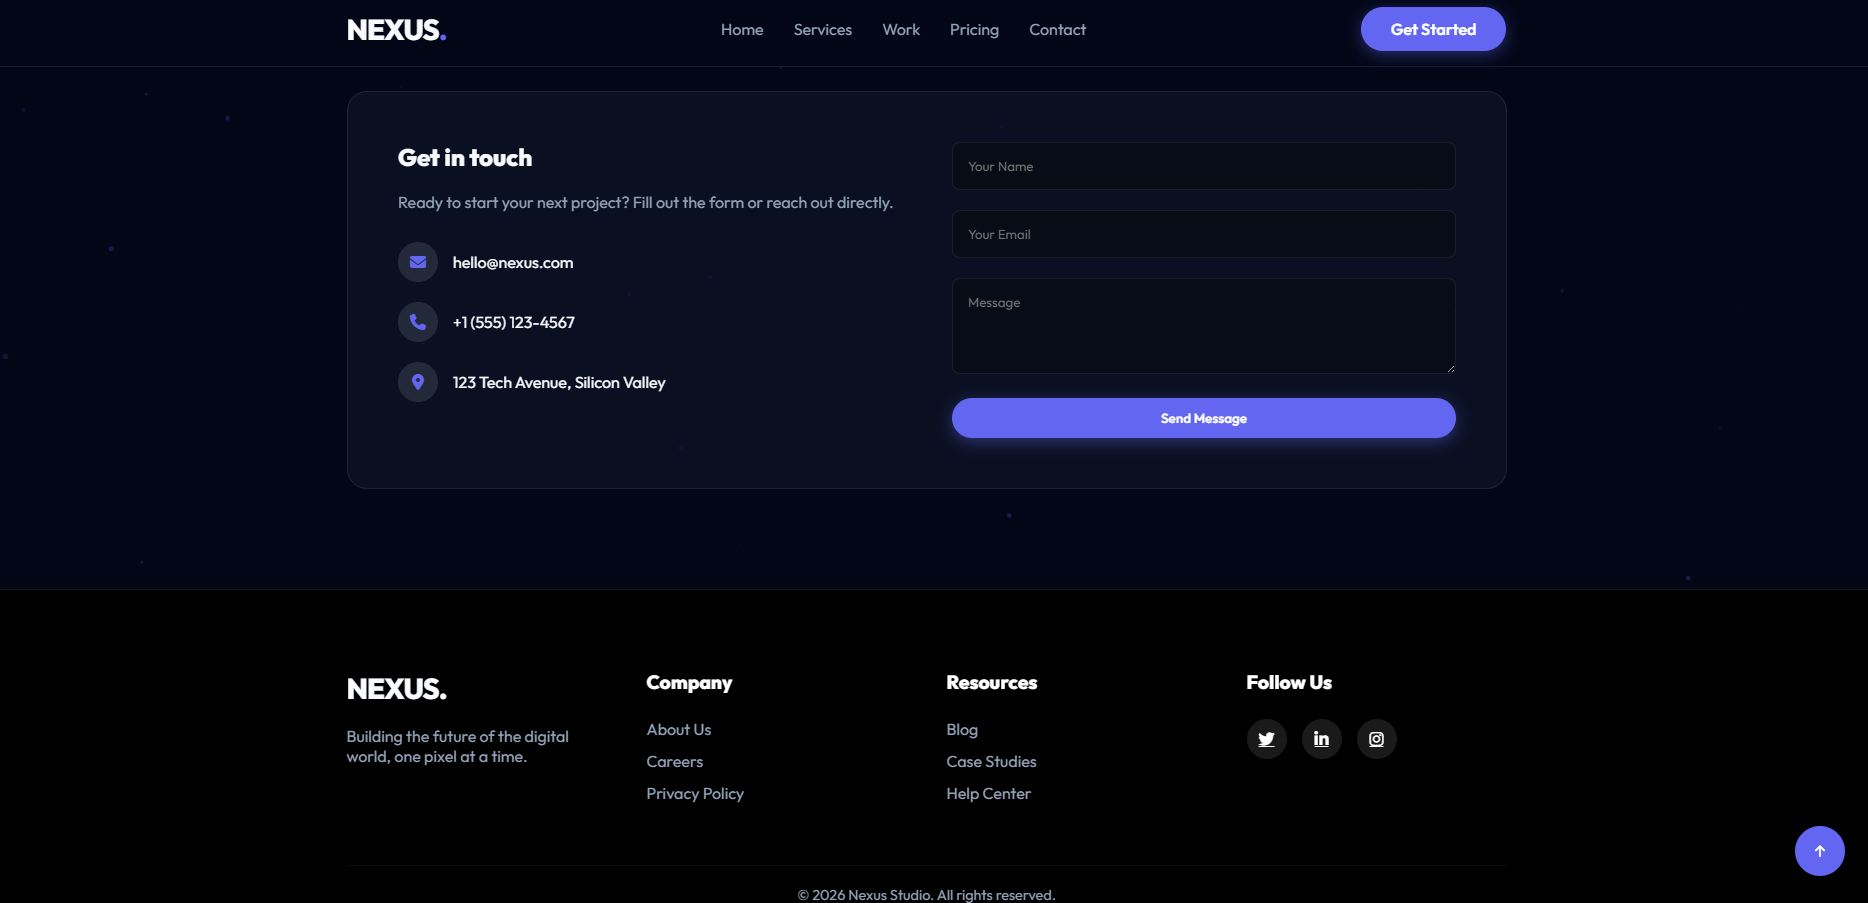Screen dimensions: 1868x903
Task: Grab the Message box resize handle
Action: tap(1450, 369)
